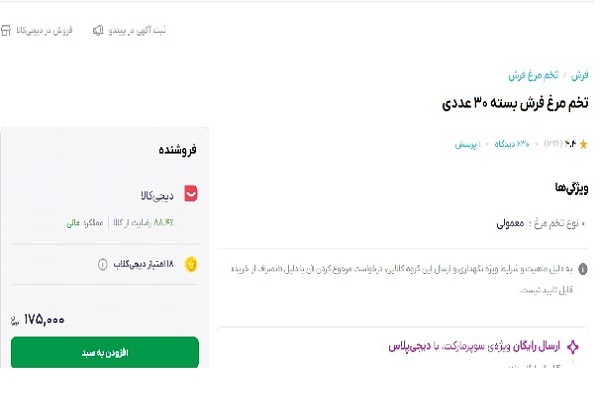This screenshot has width=600, height=400.
Task: Click the yellow rating star icon
Action: (x=583, y=144)
